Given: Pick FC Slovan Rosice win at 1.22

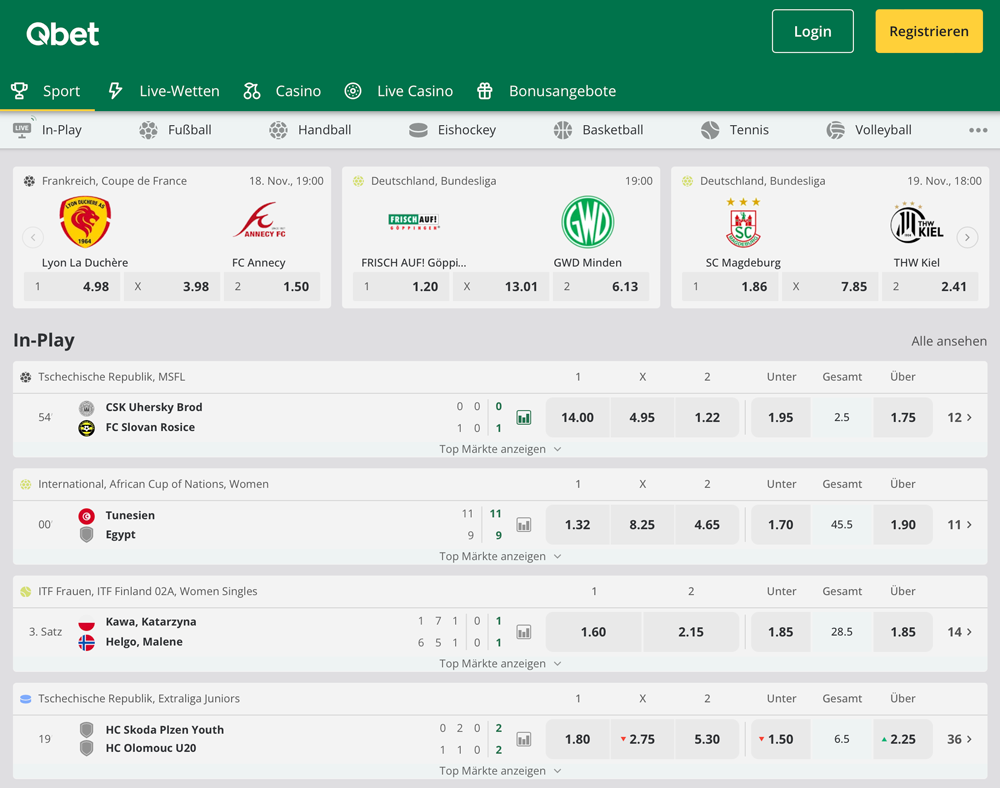Looking at the screenshot, I should coord(707,418).
